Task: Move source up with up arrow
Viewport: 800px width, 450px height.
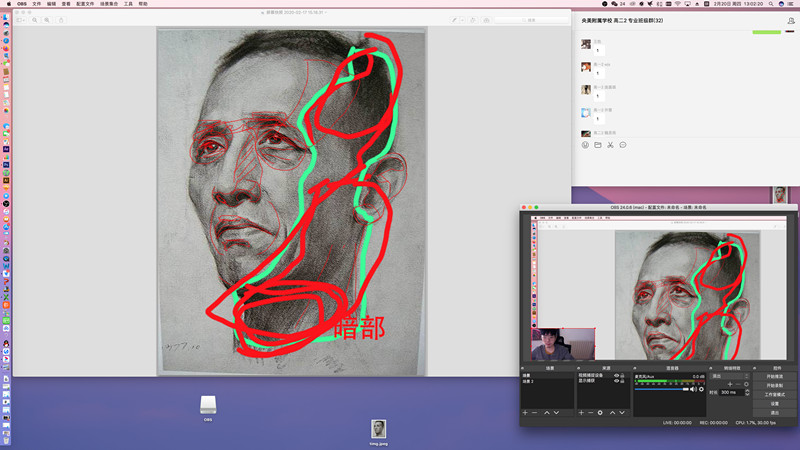Action: pos(612,413)
